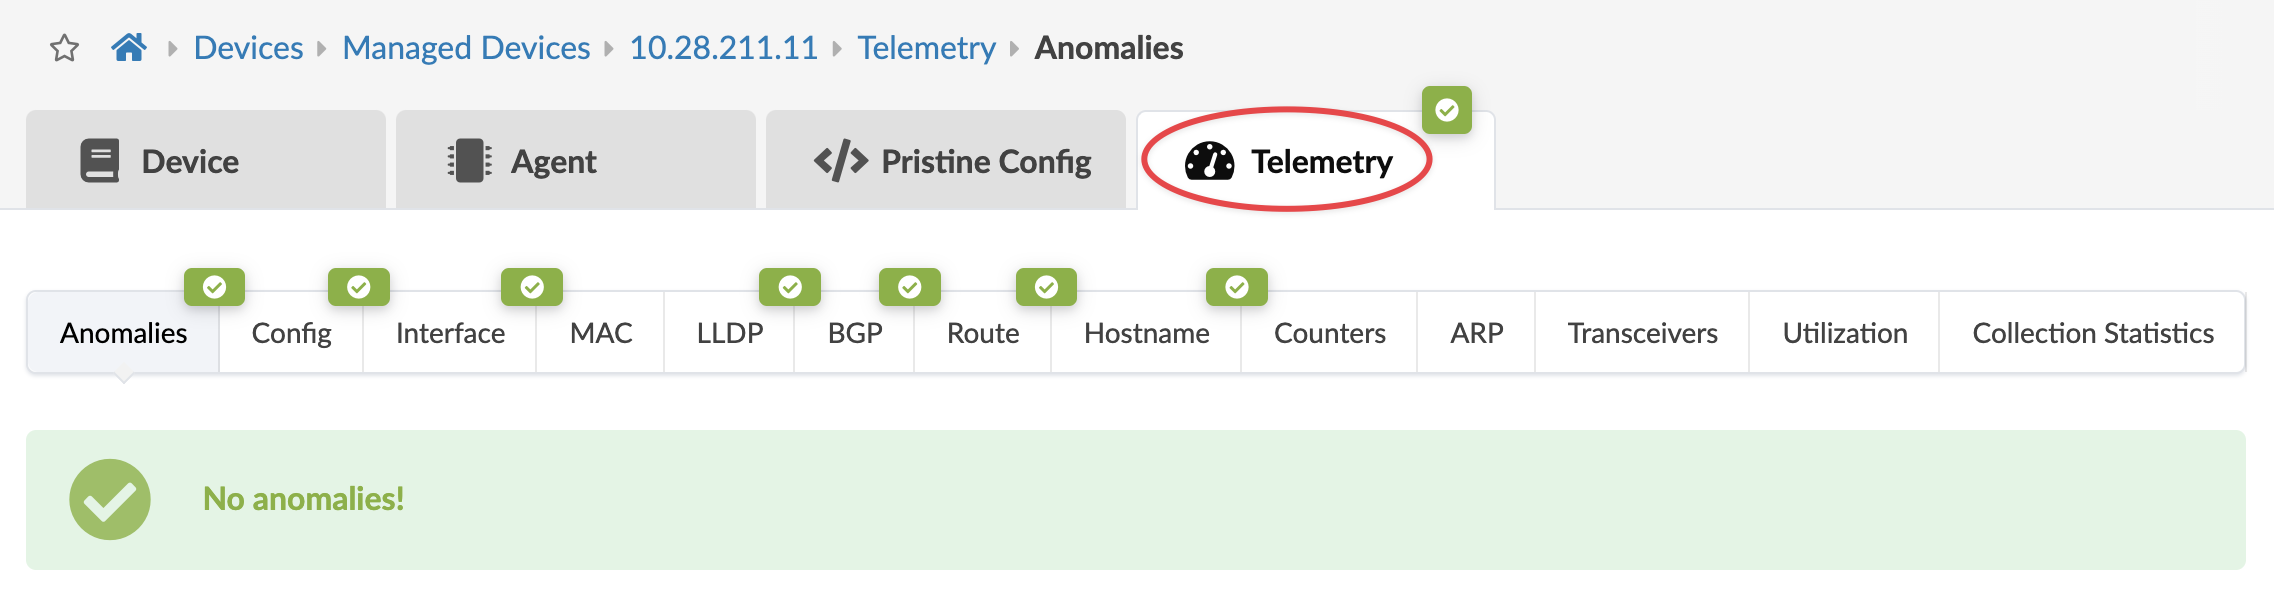The width and height of the screenshot is (2274, 602).
Task: Select the Transceivers tab
Action: [1642, 333]
